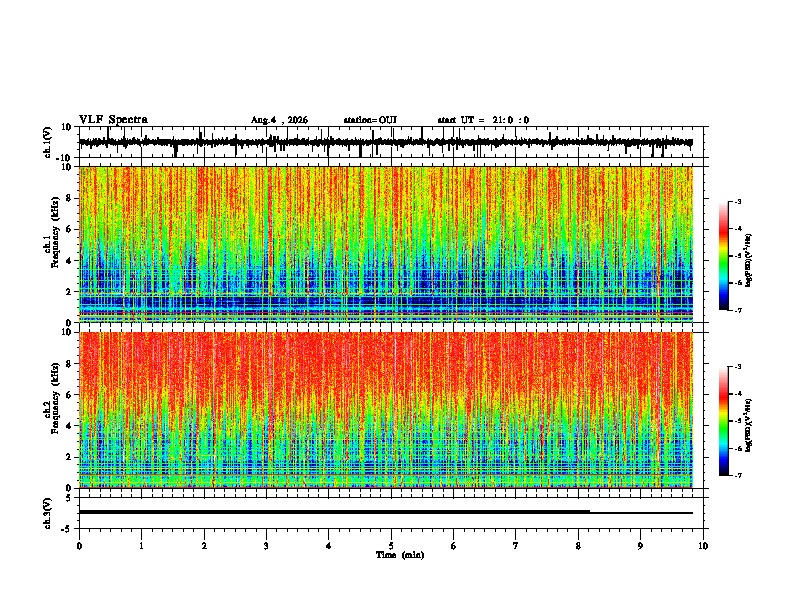Click the "-3" label on ch.2 colorbar

tap(738, 367)
